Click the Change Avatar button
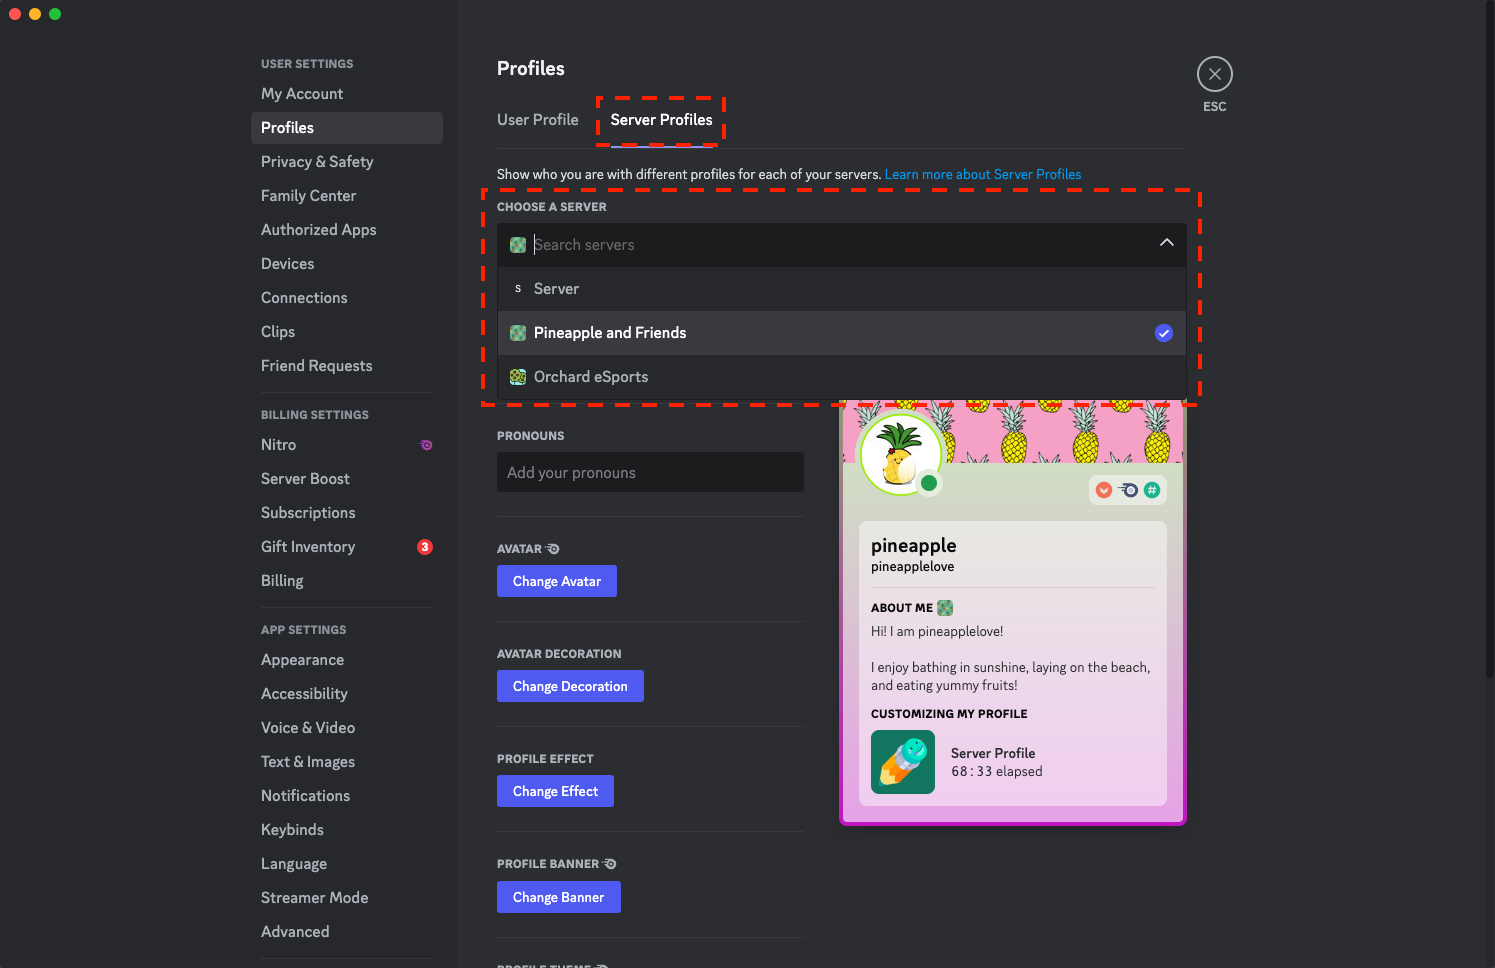 click(557, 581)
